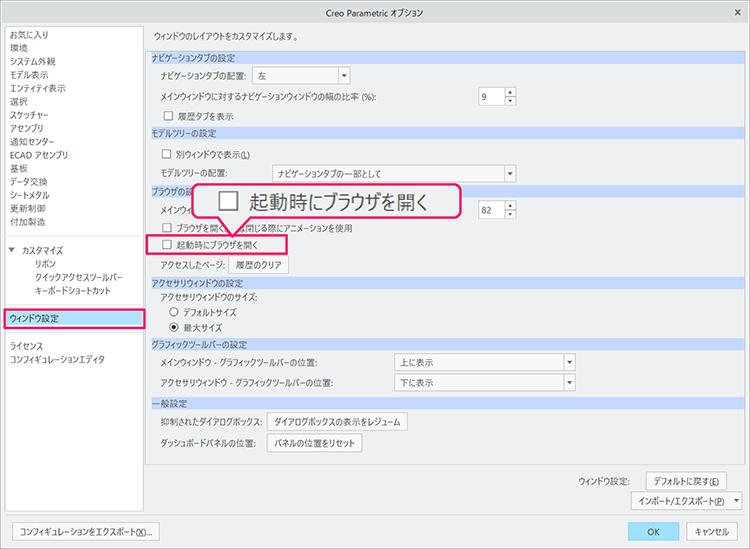Toggle 履歴タブを表示 checkbox
Image resolution: width=750 pixels, height=549 pixels.
(167, 117)
